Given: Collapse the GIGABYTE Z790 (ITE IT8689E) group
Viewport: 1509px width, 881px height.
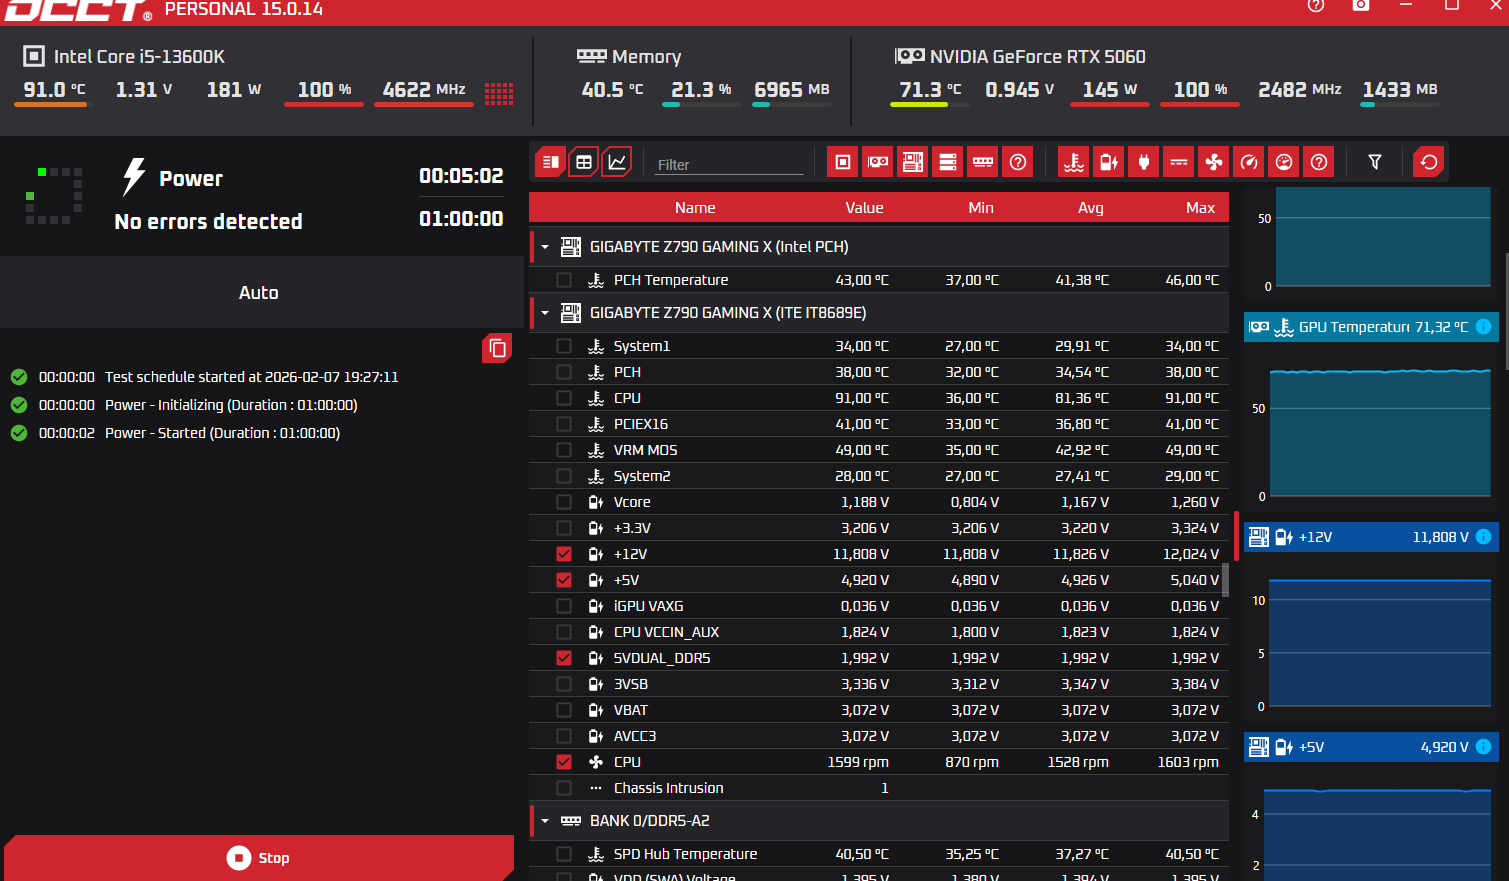Looking at the screenshot, I should pyautogui.click(x=545, y=313).
